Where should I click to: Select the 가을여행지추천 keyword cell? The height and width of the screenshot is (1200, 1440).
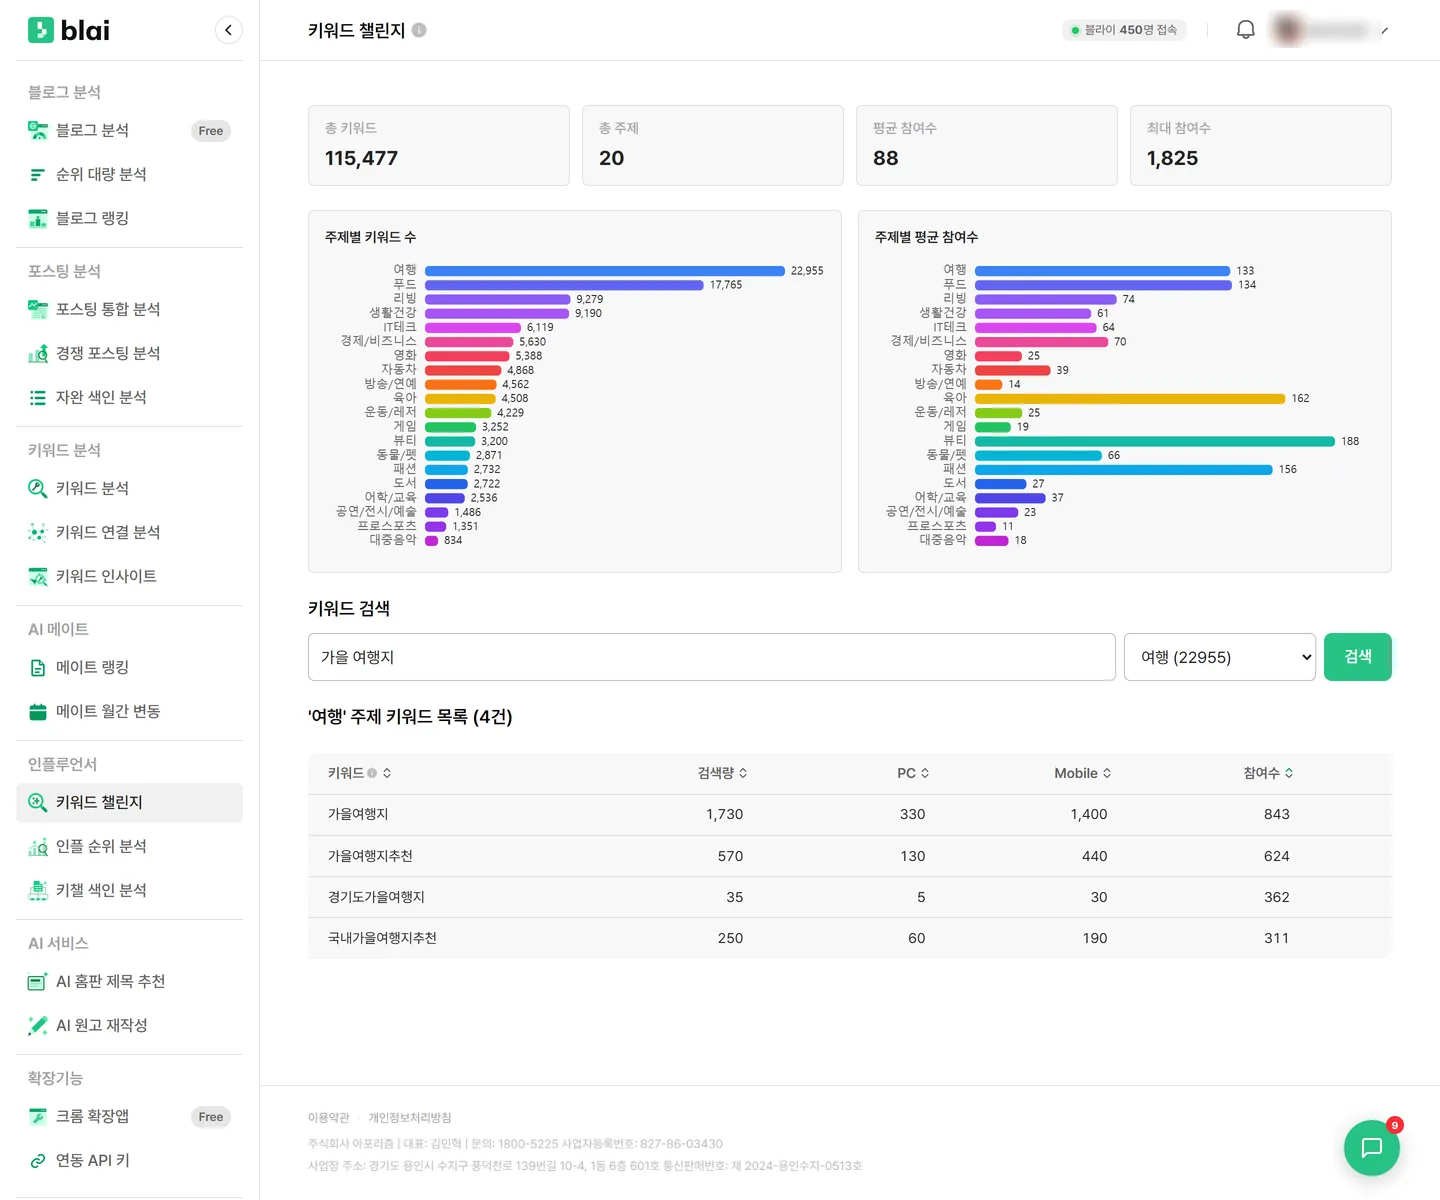[370, 856]
